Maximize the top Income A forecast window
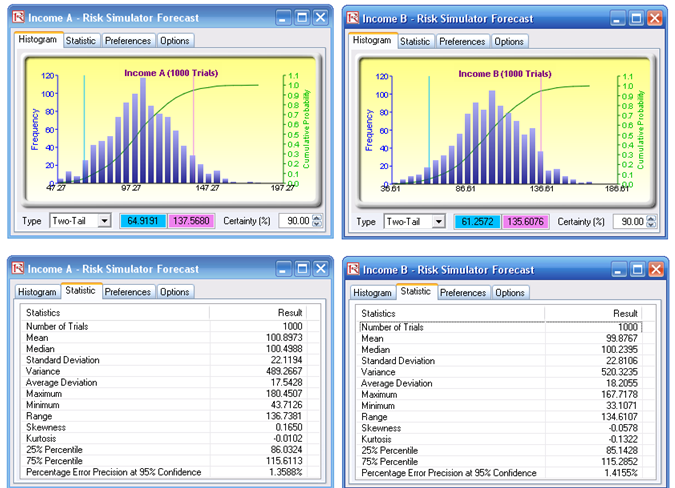 point(302,18)
